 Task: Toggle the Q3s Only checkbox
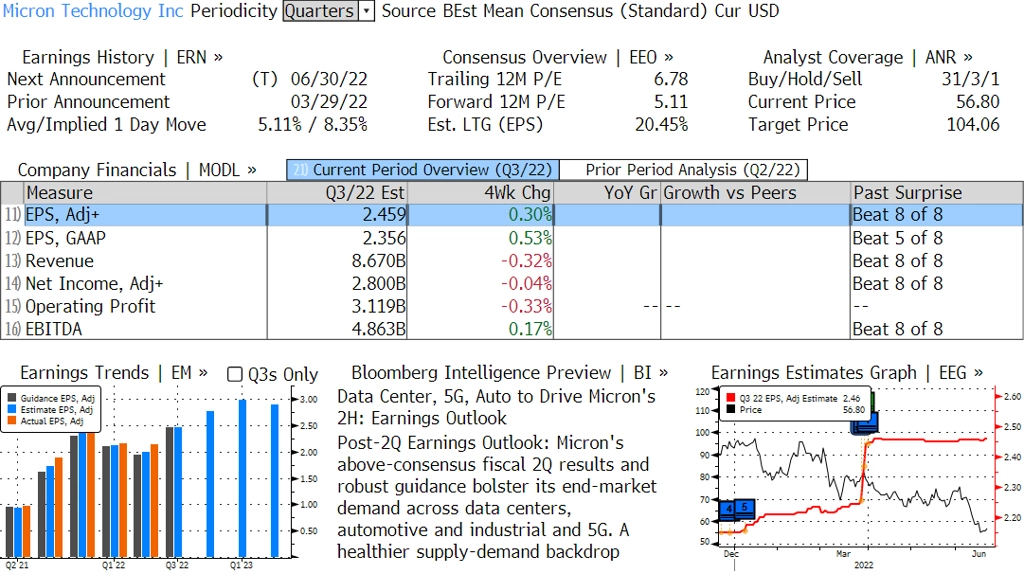(234, 374)
